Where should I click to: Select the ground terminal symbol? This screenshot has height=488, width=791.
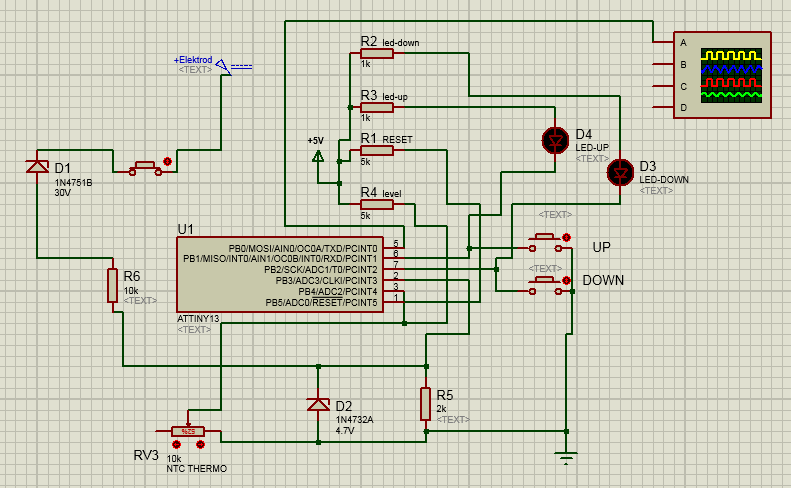click(x=567, y=459)
